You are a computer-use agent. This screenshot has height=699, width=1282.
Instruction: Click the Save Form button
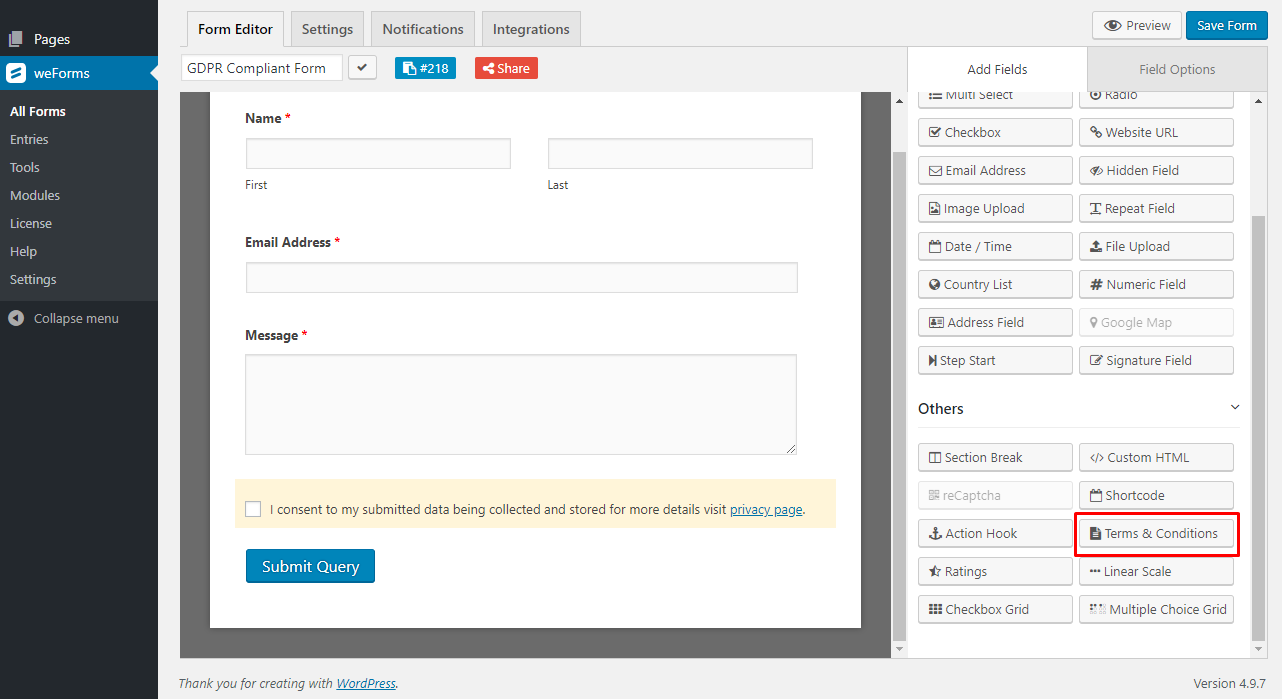[x=1226, y=25]
